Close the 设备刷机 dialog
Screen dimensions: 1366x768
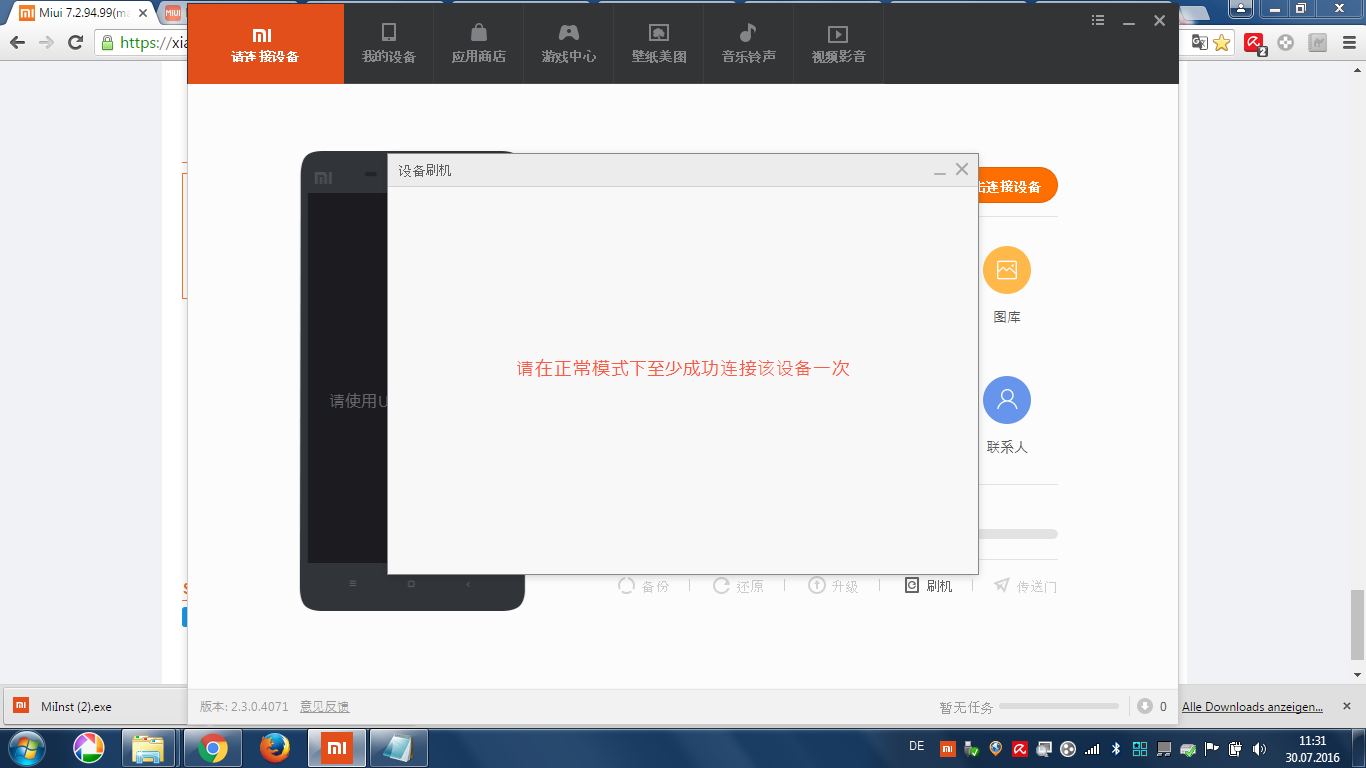962,170
